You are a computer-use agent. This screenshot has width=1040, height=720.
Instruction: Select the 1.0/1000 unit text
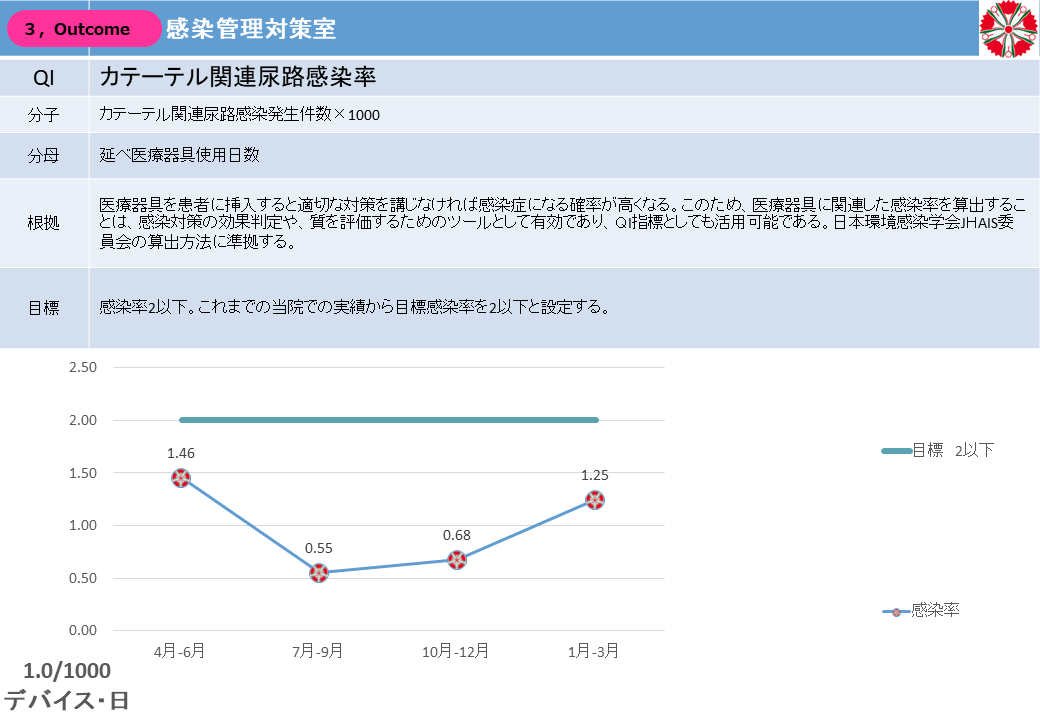67,671
